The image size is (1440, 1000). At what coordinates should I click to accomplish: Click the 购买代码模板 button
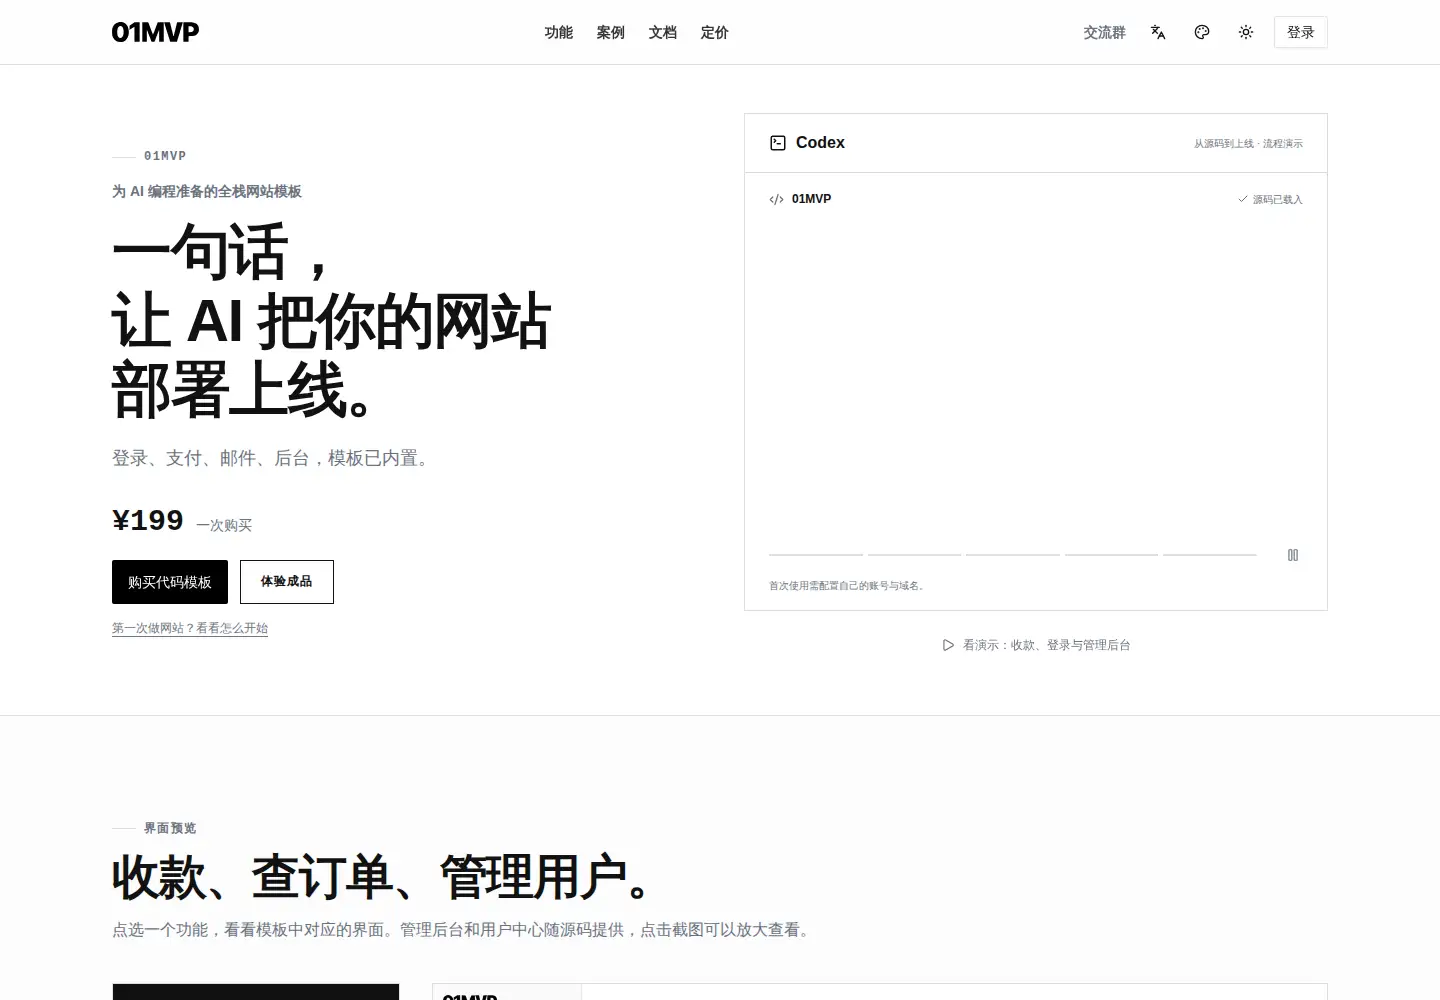click(x=170, y=582)
